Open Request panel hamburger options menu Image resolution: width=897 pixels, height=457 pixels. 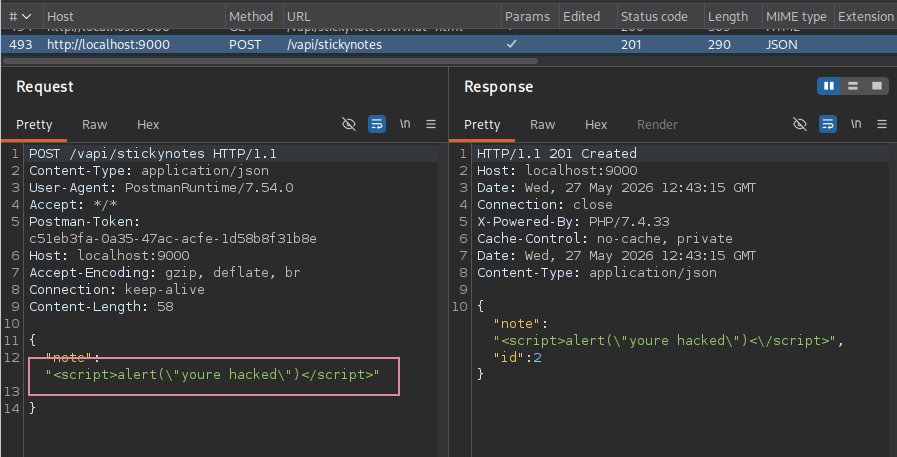click(x=431, y=124)
